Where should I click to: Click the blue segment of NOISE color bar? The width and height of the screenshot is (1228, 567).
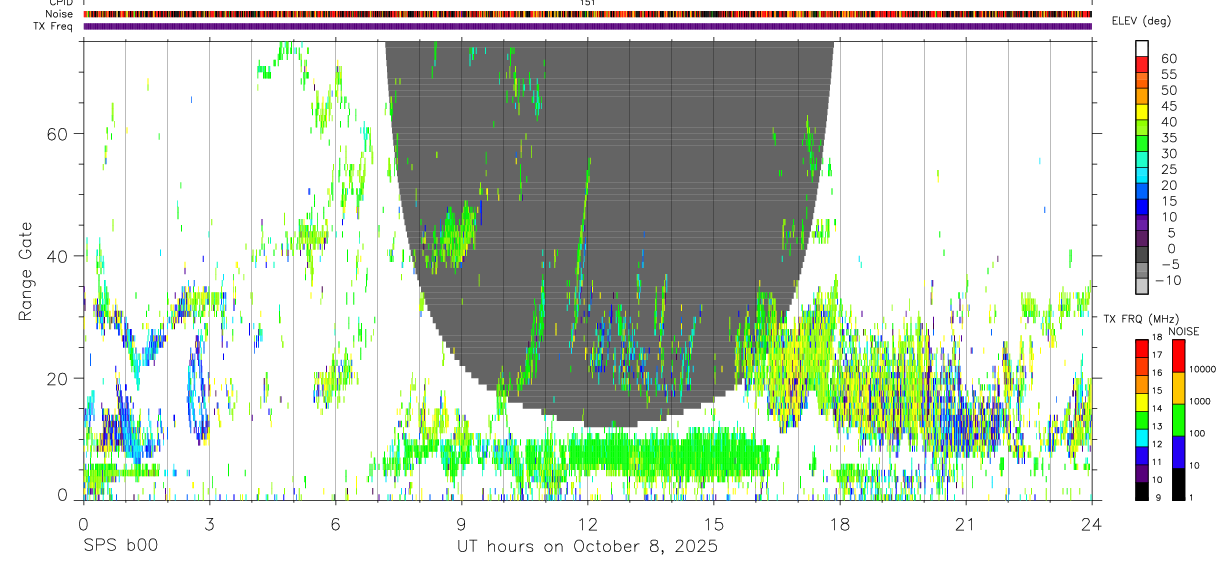(1177, 452)
